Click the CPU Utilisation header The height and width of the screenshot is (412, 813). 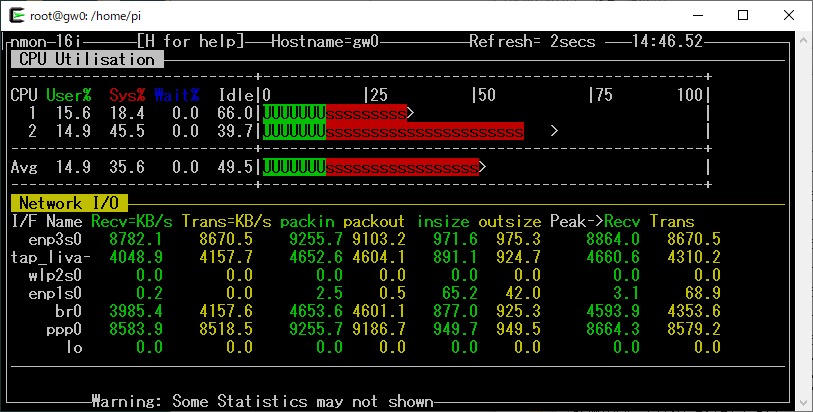click(87, 59)
